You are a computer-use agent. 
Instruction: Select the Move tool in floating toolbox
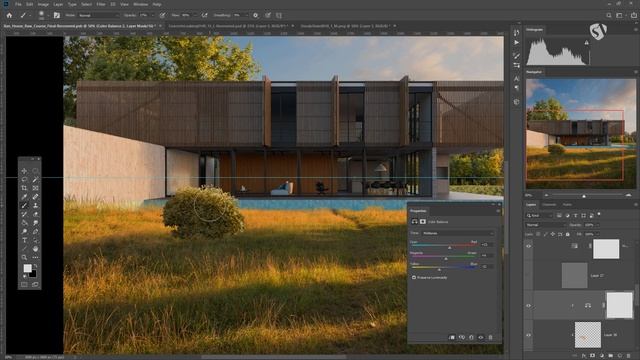click(24, 171)
